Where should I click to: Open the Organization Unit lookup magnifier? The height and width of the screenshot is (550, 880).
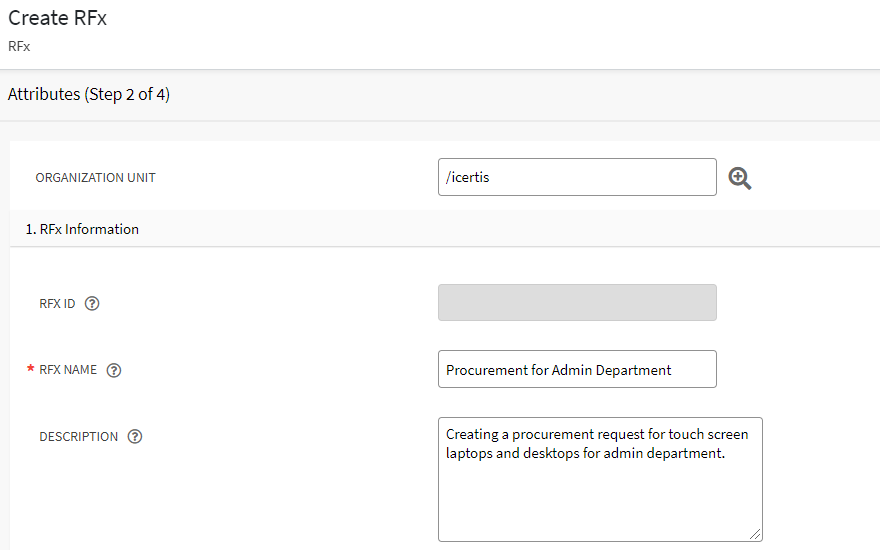(740, 178)
